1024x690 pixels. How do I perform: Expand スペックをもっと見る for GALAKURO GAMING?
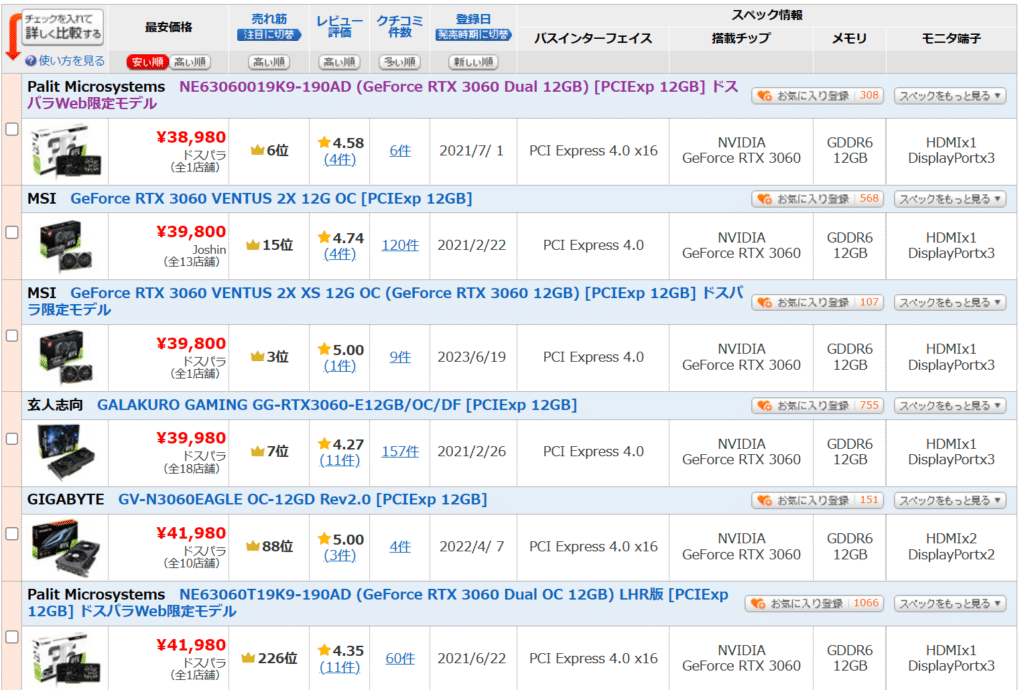(950, 406)
